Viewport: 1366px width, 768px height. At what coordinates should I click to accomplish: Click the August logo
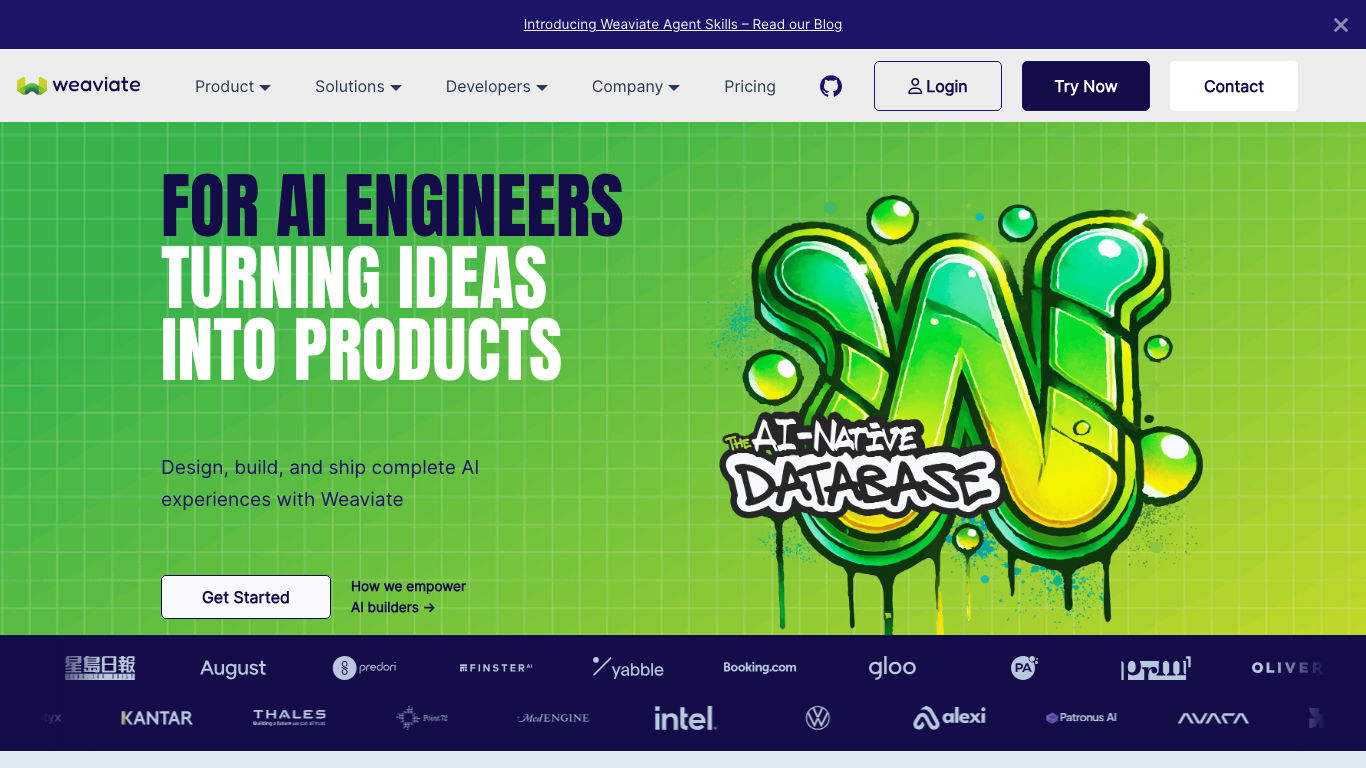tap(233, 668)
